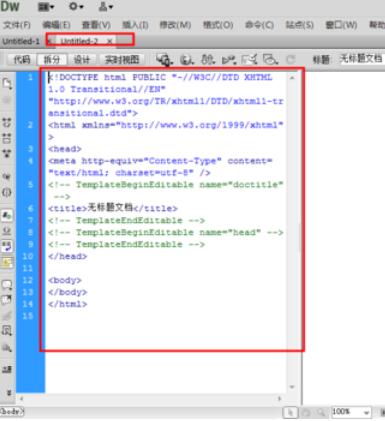The width and height of the screenshot is (385, 421).
Task: Click the code pane scroll down arrow
Action: 292,387
